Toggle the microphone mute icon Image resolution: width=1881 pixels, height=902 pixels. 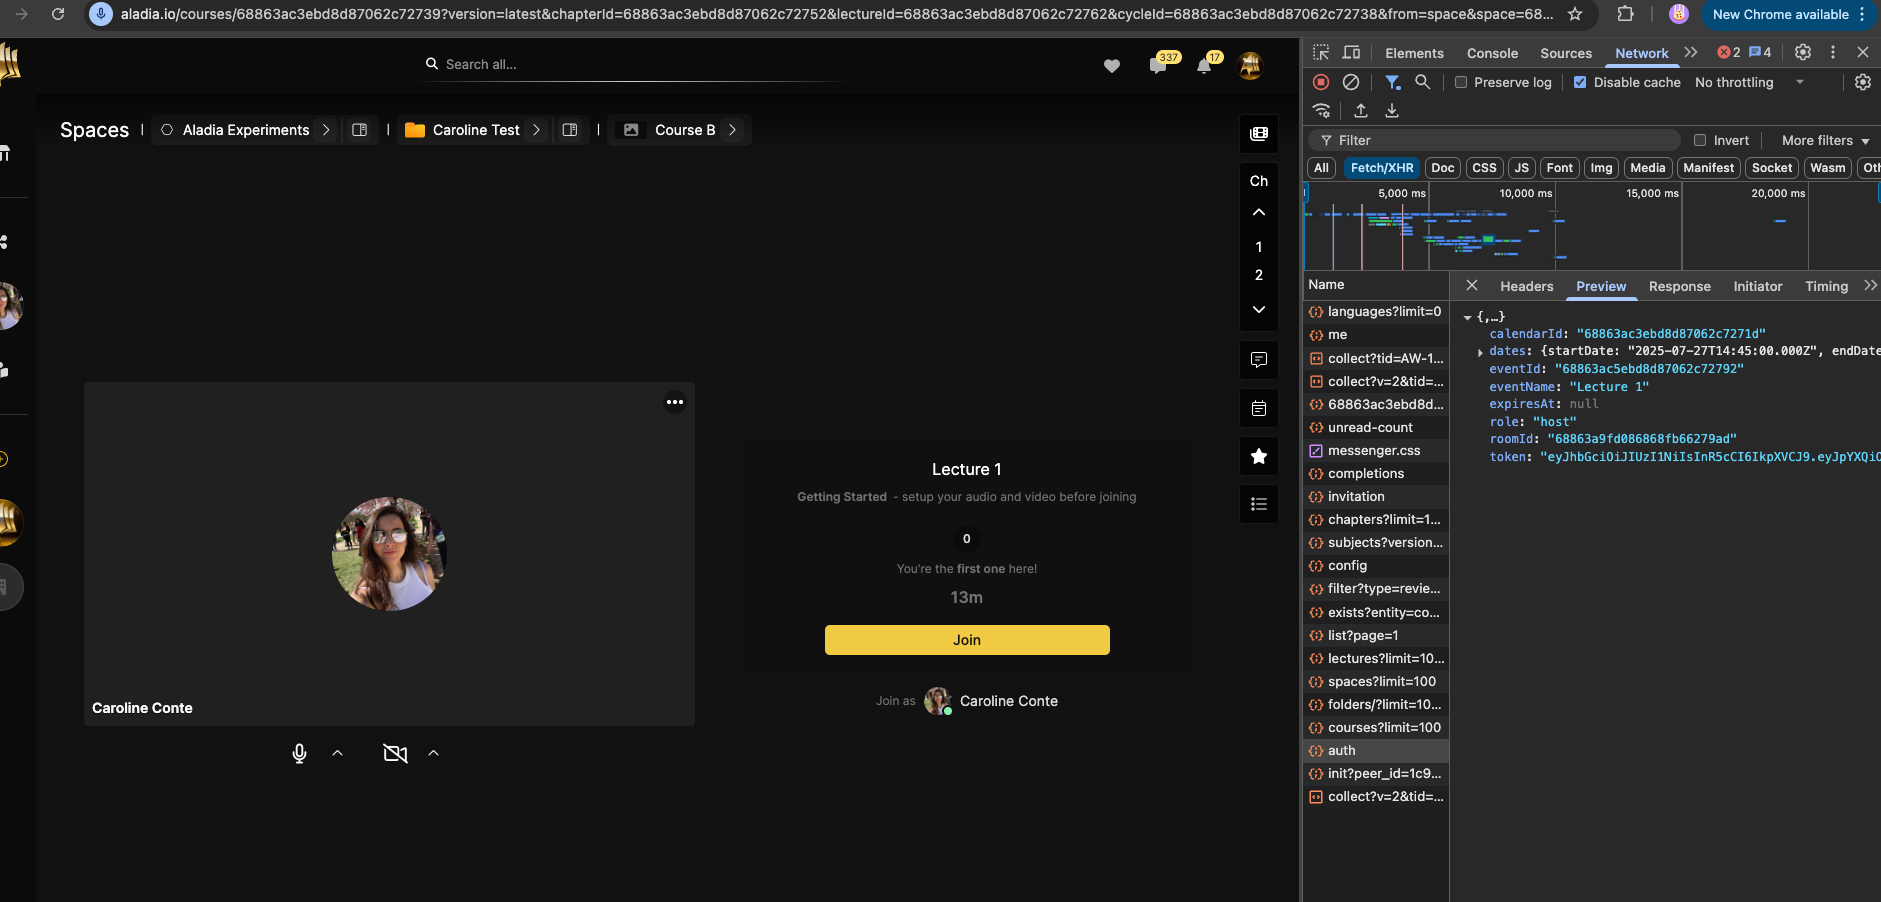click(x=299, y=753)
